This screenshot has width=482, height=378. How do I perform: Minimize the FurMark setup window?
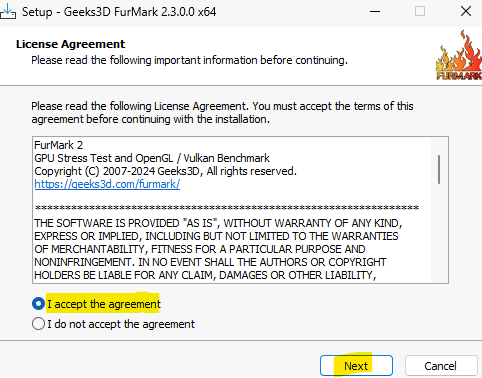375,12
